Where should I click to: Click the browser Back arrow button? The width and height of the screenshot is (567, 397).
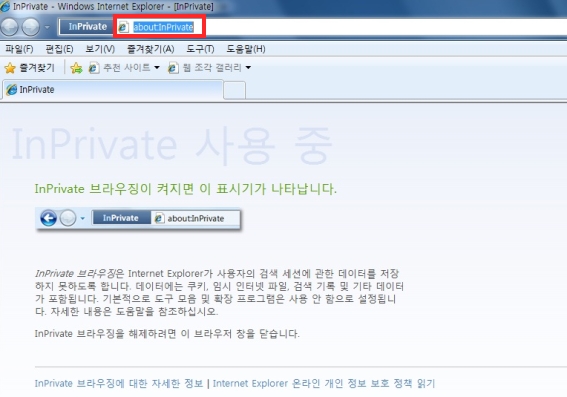(9, 27)
